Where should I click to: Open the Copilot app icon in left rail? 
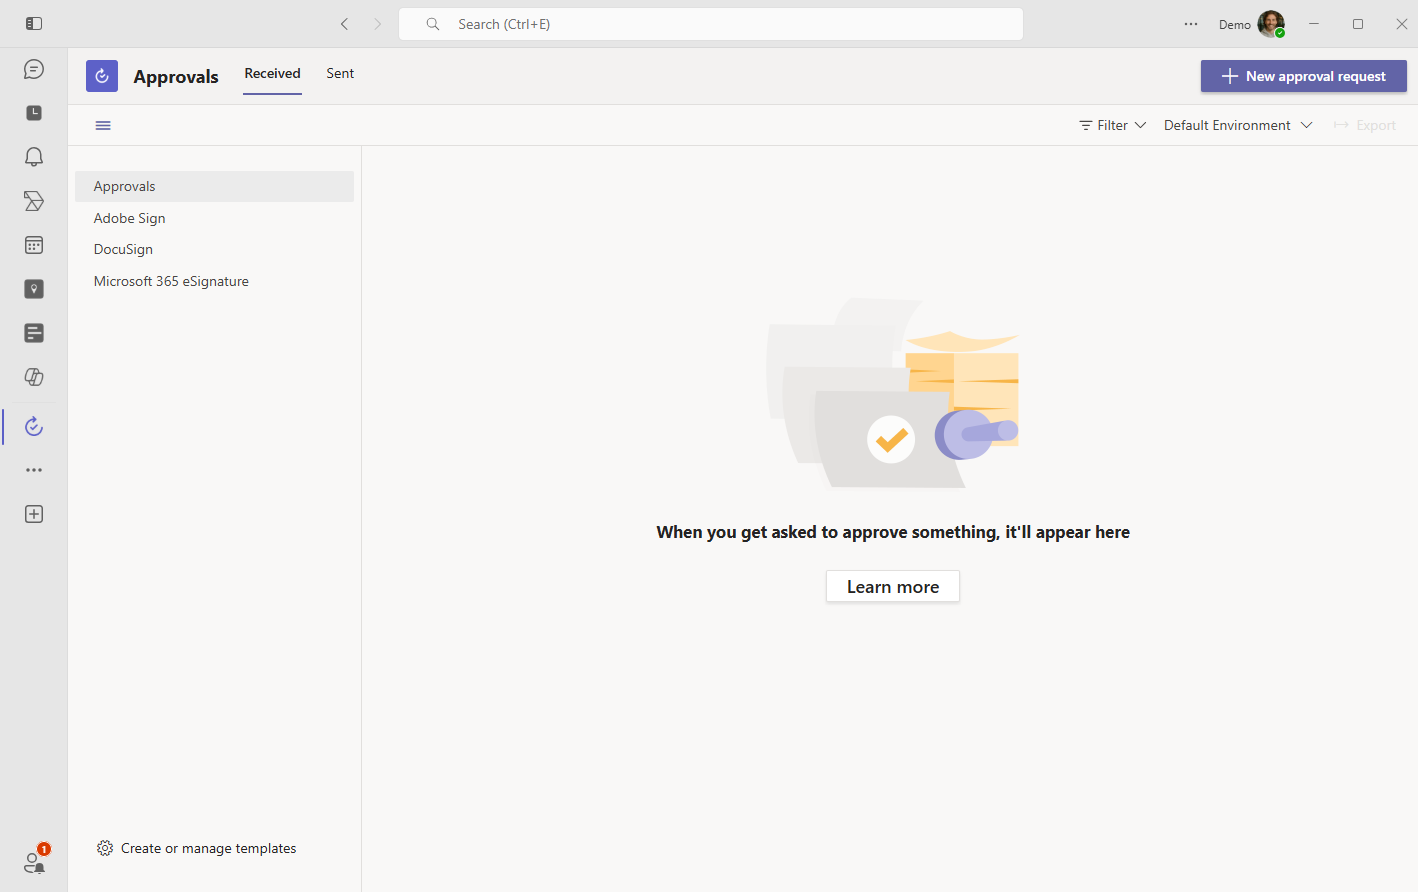tap(34, 377)
